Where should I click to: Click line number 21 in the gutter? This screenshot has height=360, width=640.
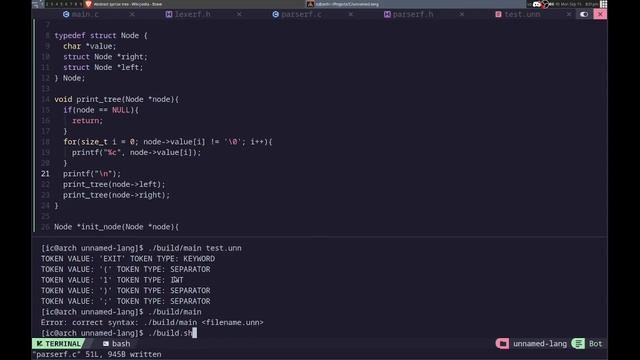45,174
